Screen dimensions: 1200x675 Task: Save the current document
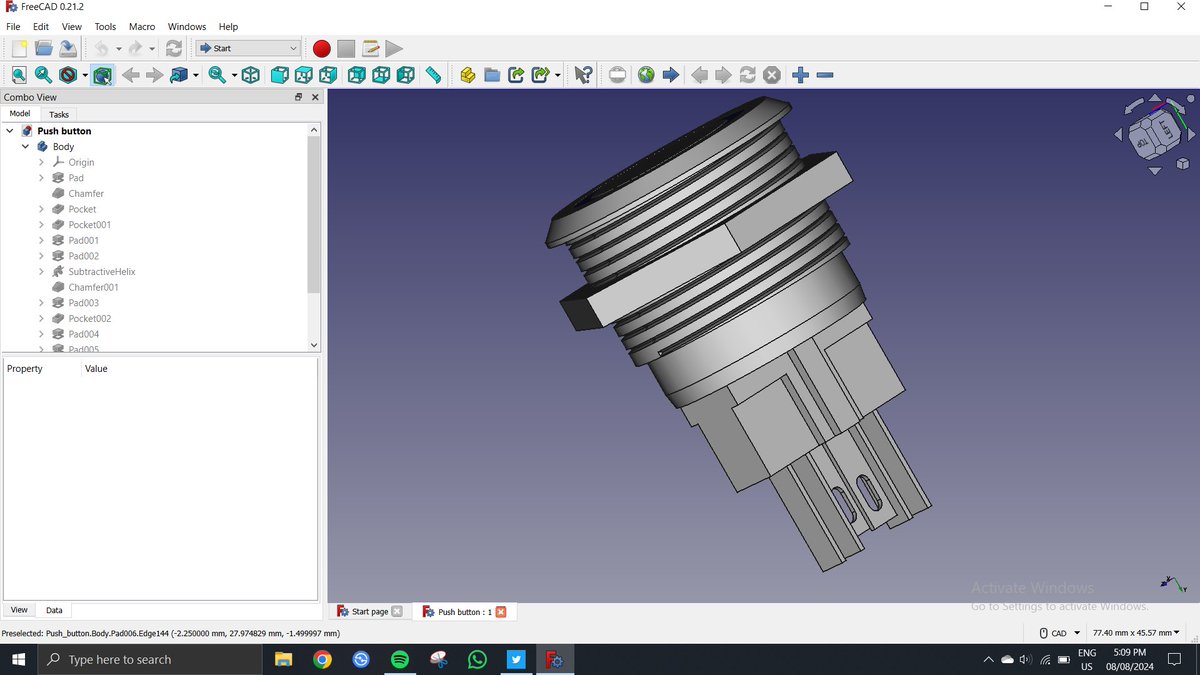[x=68, y=48]
